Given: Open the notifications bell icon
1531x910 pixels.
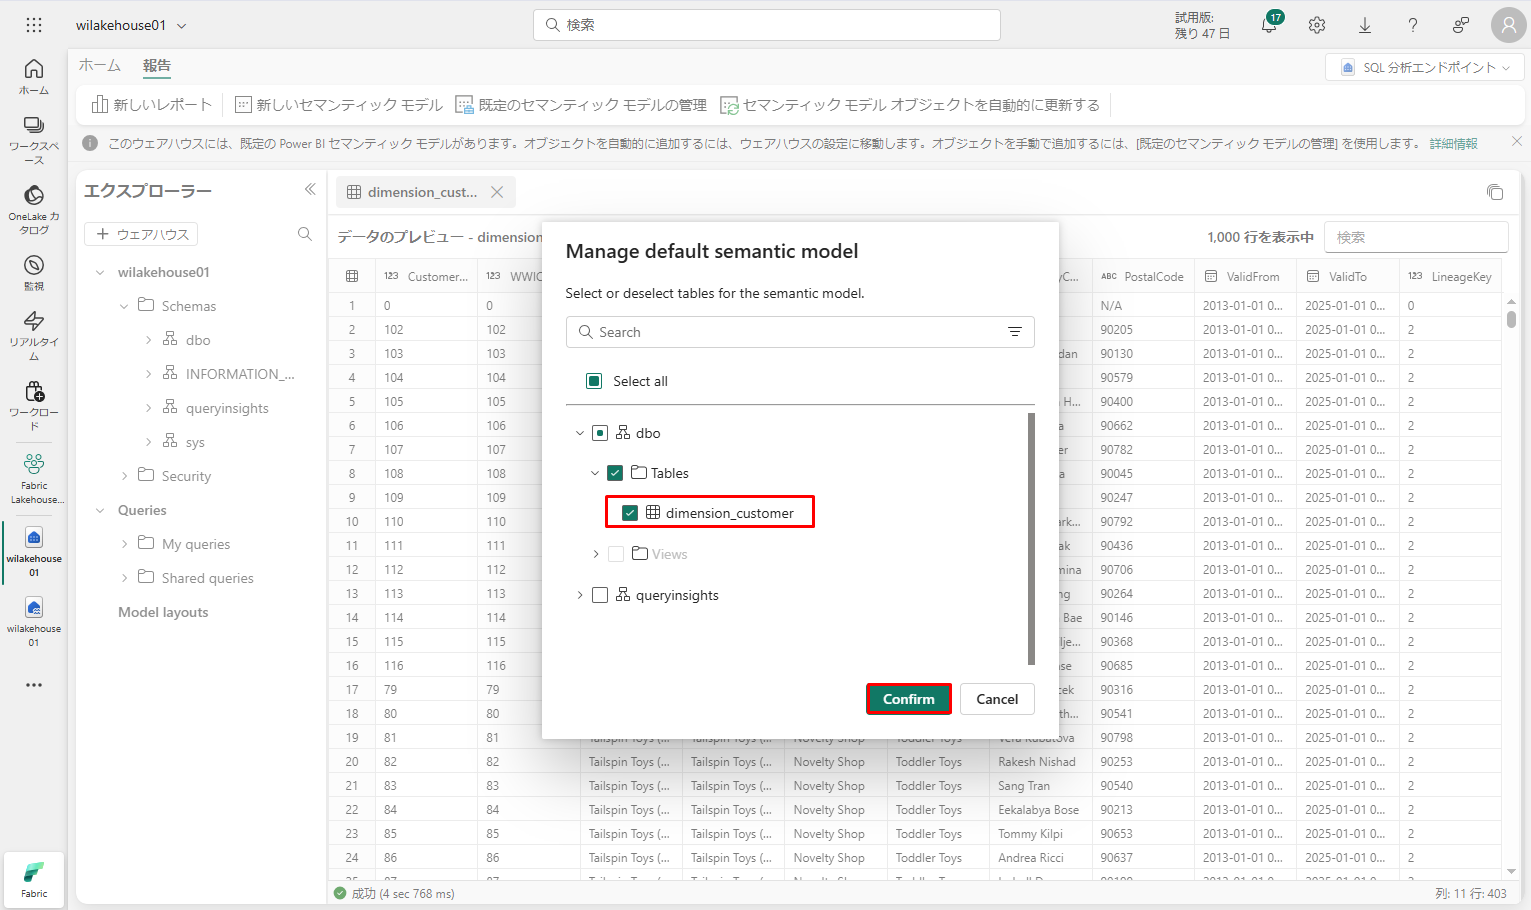Looking at the screenshot, I should (x=1268, y=26).
